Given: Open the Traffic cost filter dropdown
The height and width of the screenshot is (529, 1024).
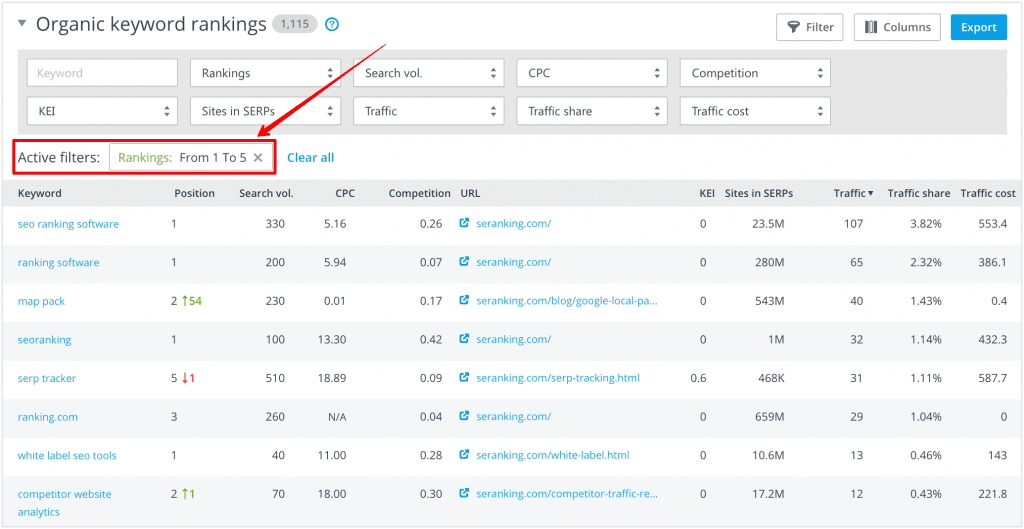Looking at the screenshot, I should [x=755, y=111].
